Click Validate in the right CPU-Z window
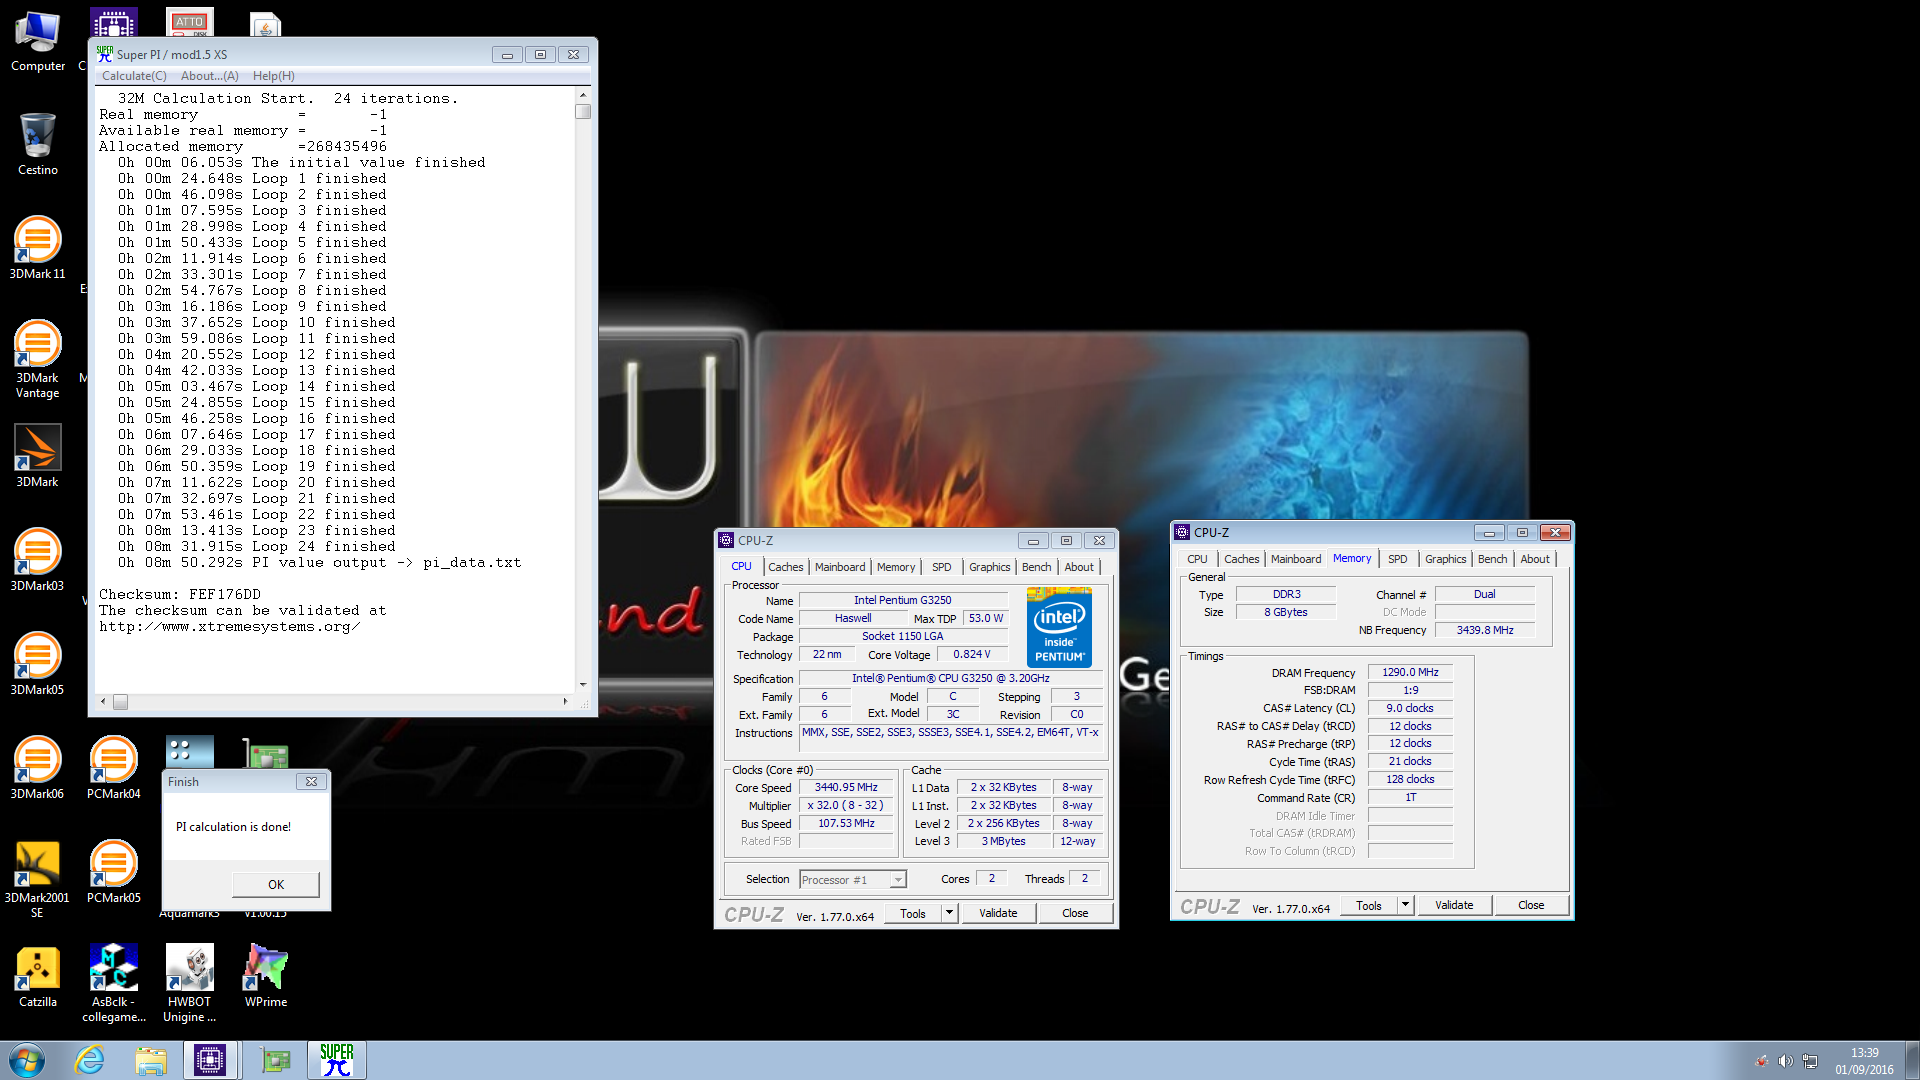 pos(1454,905)
